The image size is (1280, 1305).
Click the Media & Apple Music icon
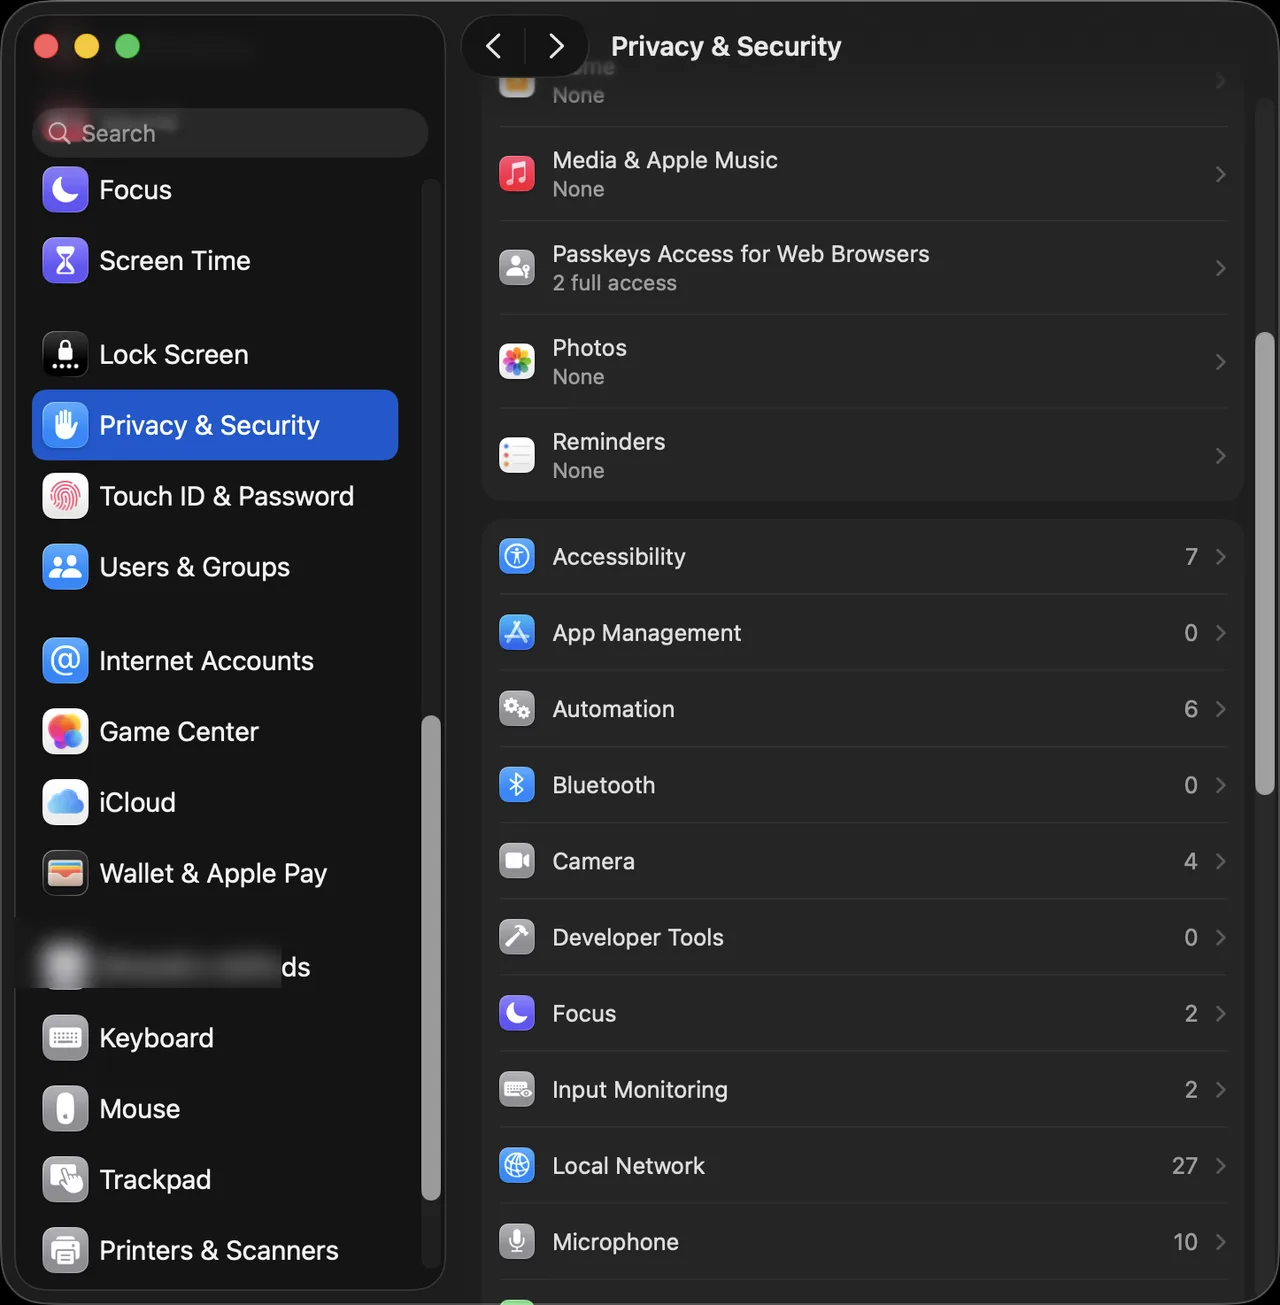(517, 174)
